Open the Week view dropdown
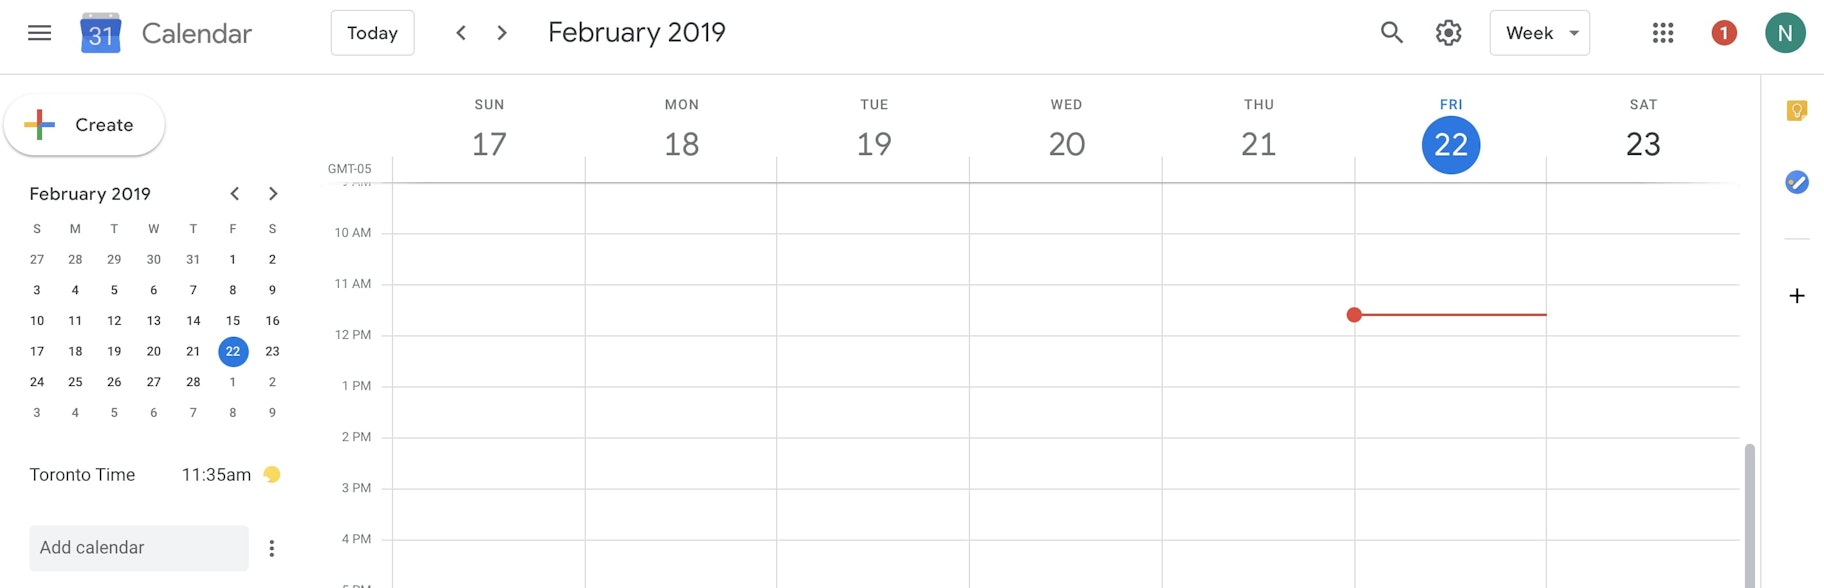This screenshot has width=1824, height=588. (x=1539, y=33)
